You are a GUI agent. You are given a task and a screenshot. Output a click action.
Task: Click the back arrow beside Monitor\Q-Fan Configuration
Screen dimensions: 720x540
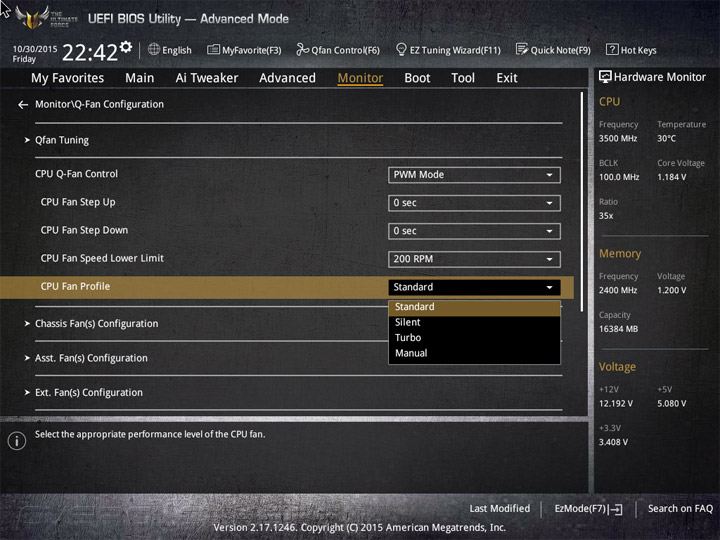23,105
